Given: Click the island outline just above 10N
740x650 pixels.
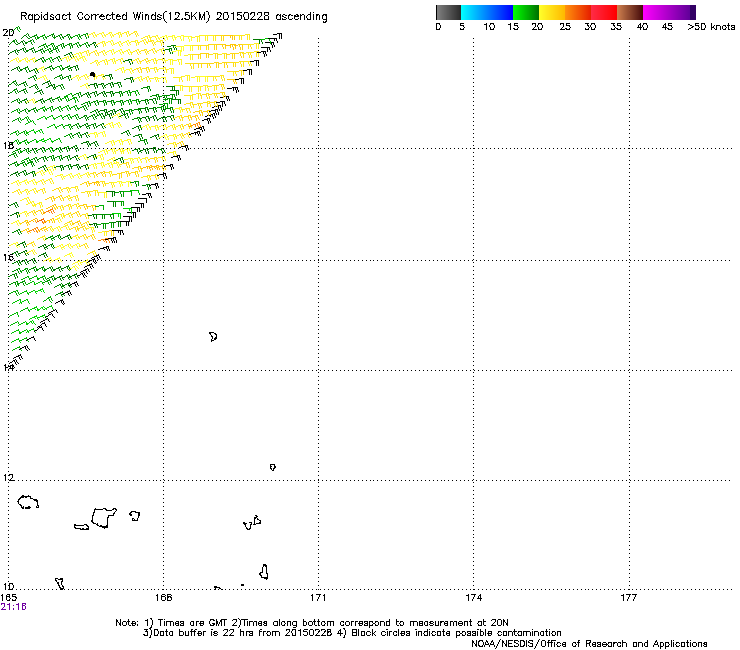Looking at the screenshot, I should [x=264, y=572].
